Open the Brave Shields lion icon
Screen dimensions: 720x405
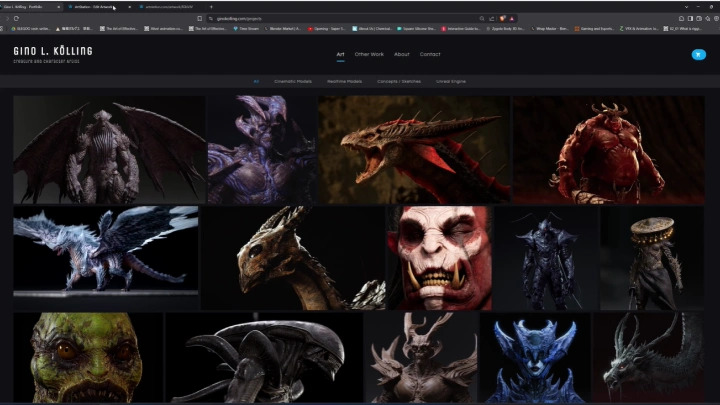click(x=502, y=18)
